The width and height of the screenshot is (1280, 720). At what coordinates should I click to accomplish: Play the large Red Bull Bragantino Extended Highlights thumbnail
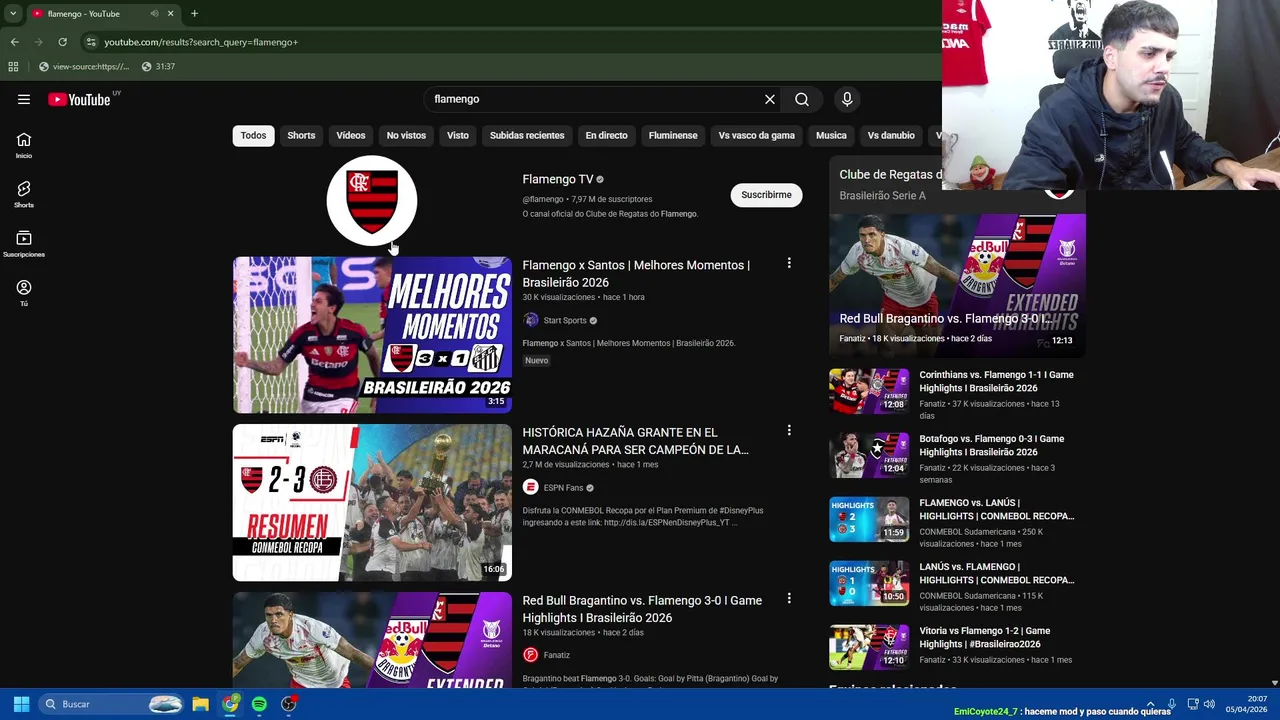[x=957, y=284]
